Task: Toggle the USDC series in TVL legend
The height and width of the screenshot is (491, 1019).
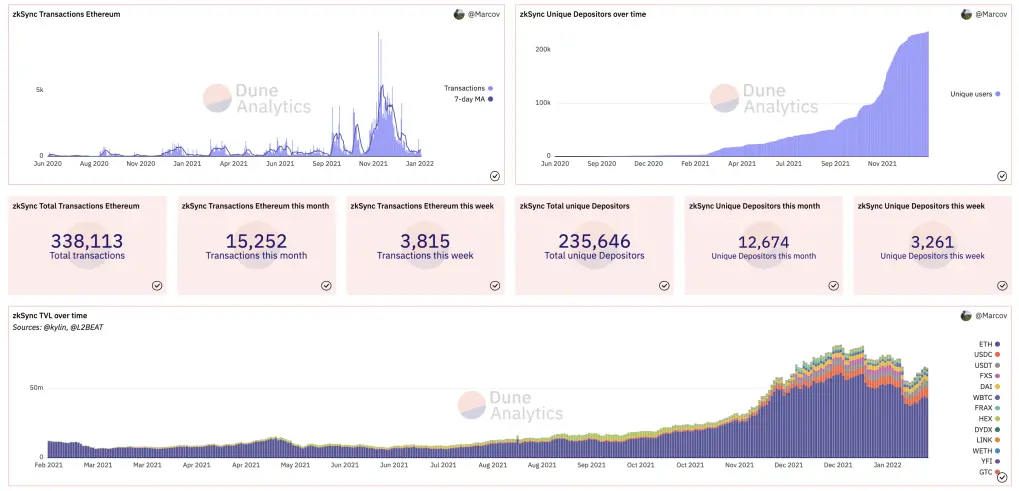Action: coord(987,355)
